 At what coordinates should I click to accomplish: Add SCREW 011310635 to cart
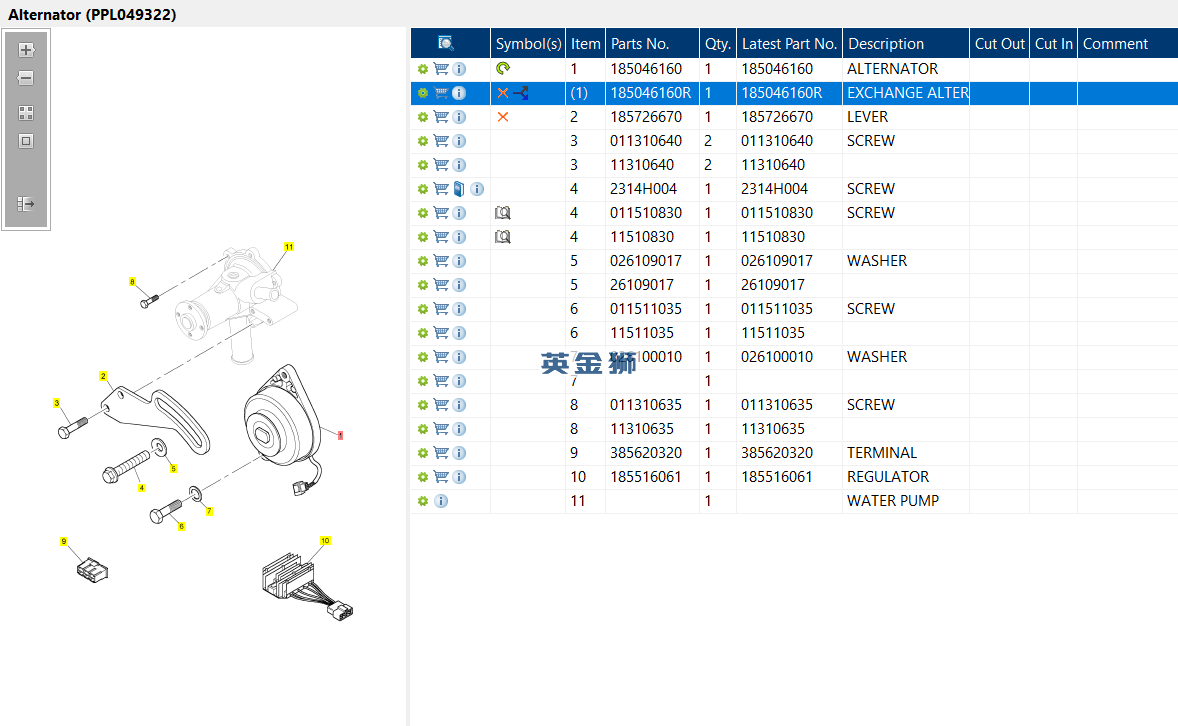tap(441, 404)
